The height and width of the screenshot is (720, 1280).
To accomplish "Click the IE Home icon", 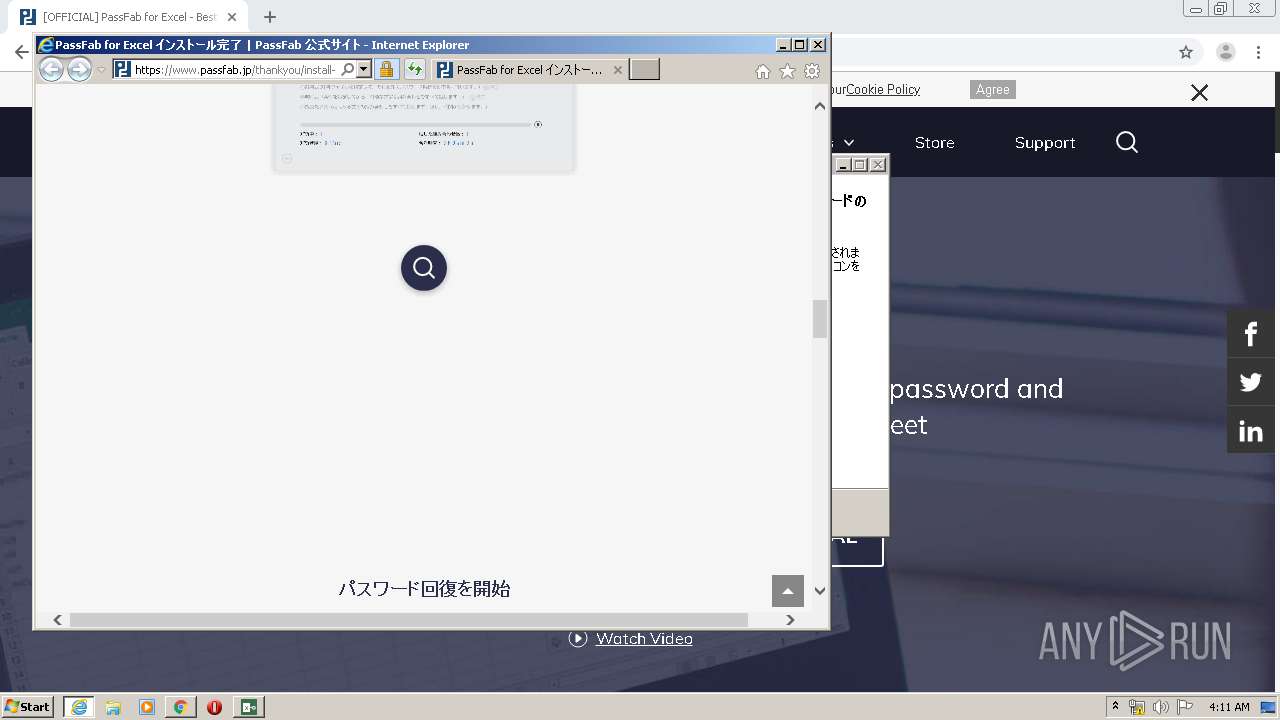I will point(762,71).
